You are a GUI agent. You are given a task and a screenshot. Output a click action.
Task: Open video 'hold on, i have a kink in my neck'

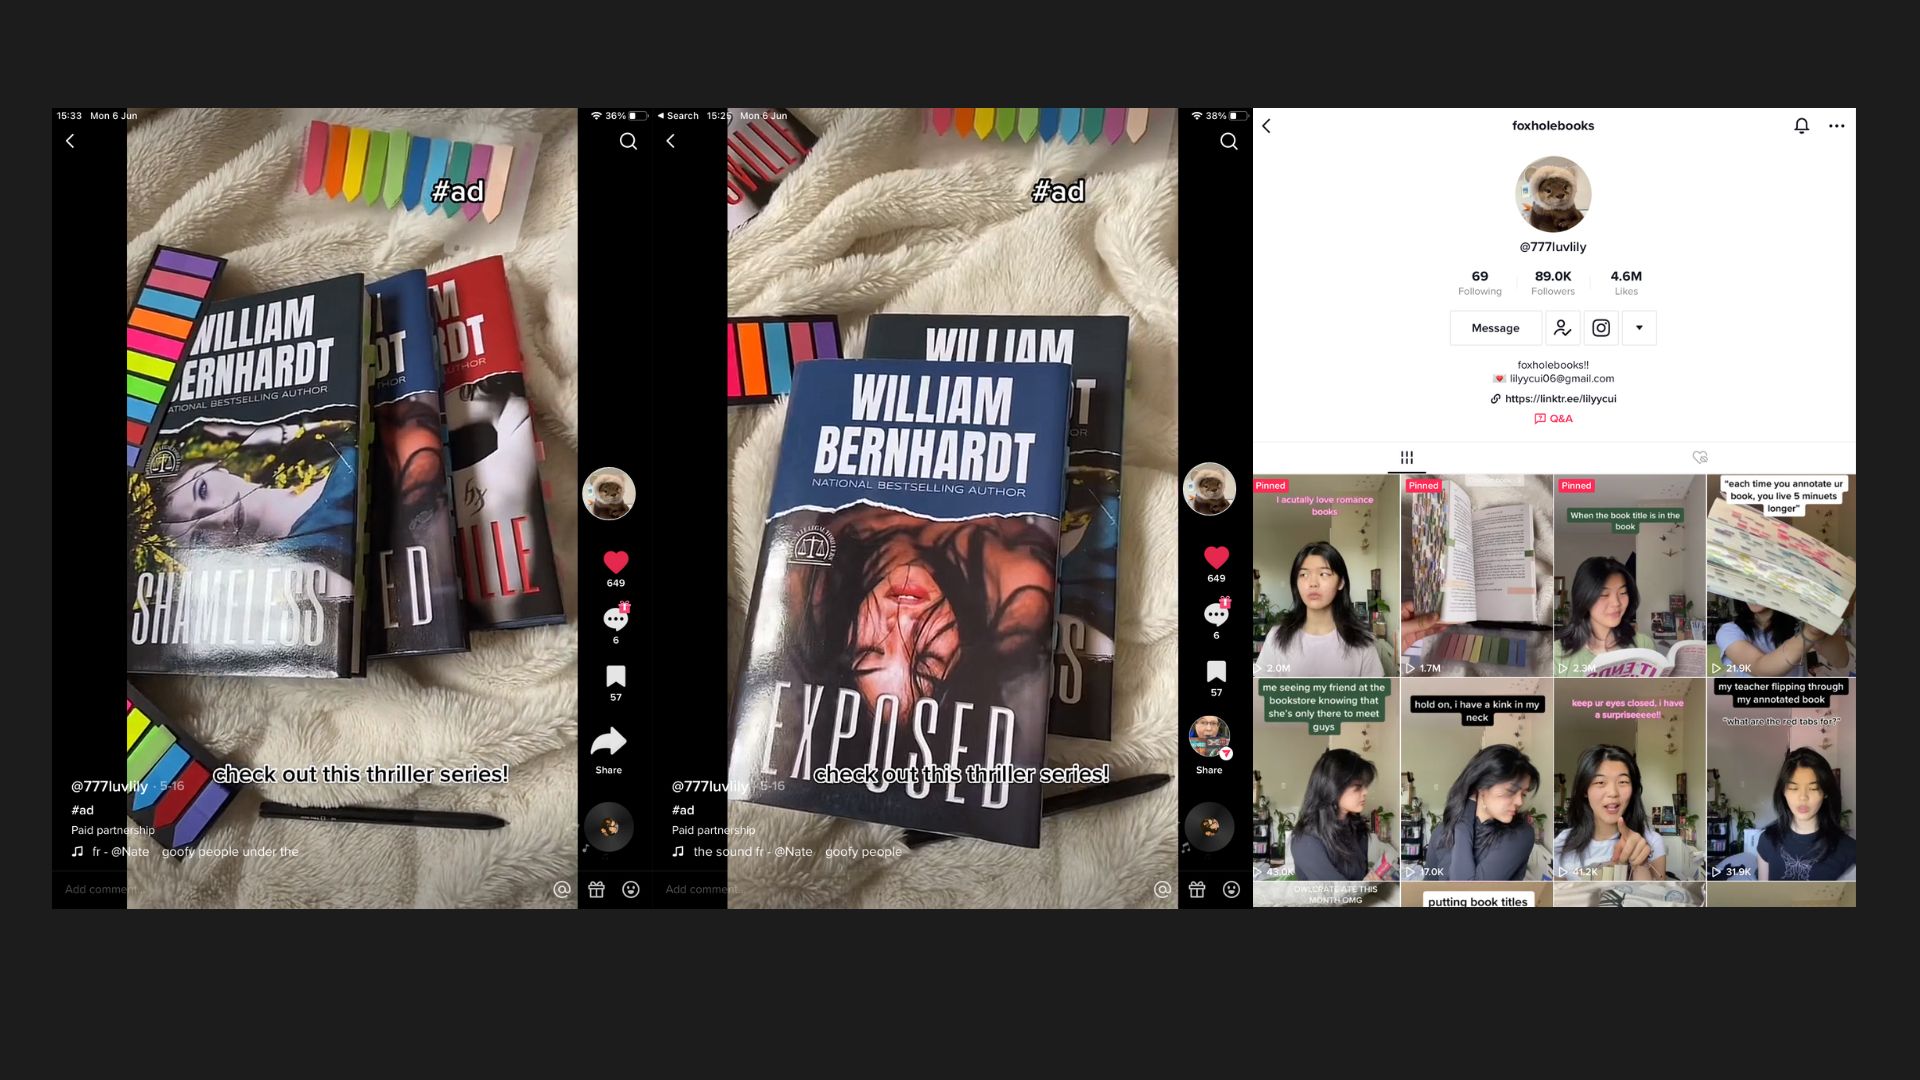[1477, 779]
